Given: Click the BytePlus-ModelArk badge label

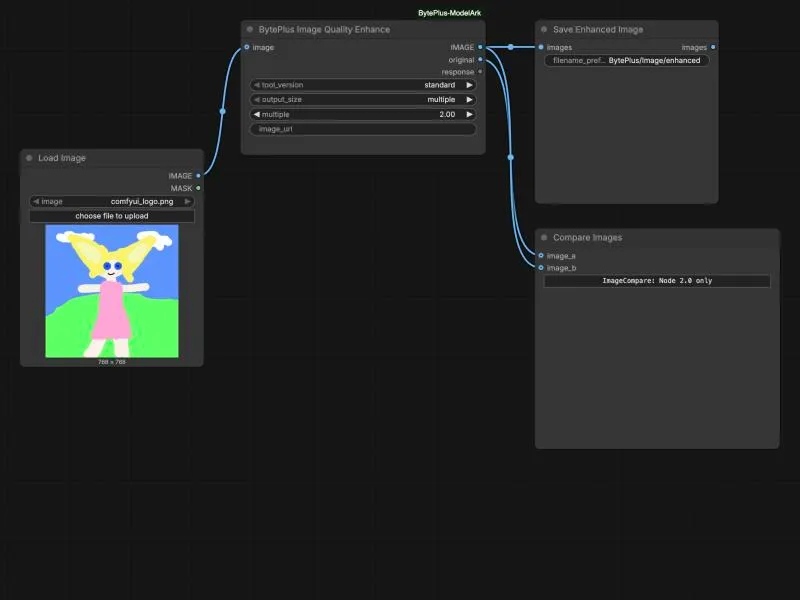Looking at the screenshot, I should coord(449,13).
